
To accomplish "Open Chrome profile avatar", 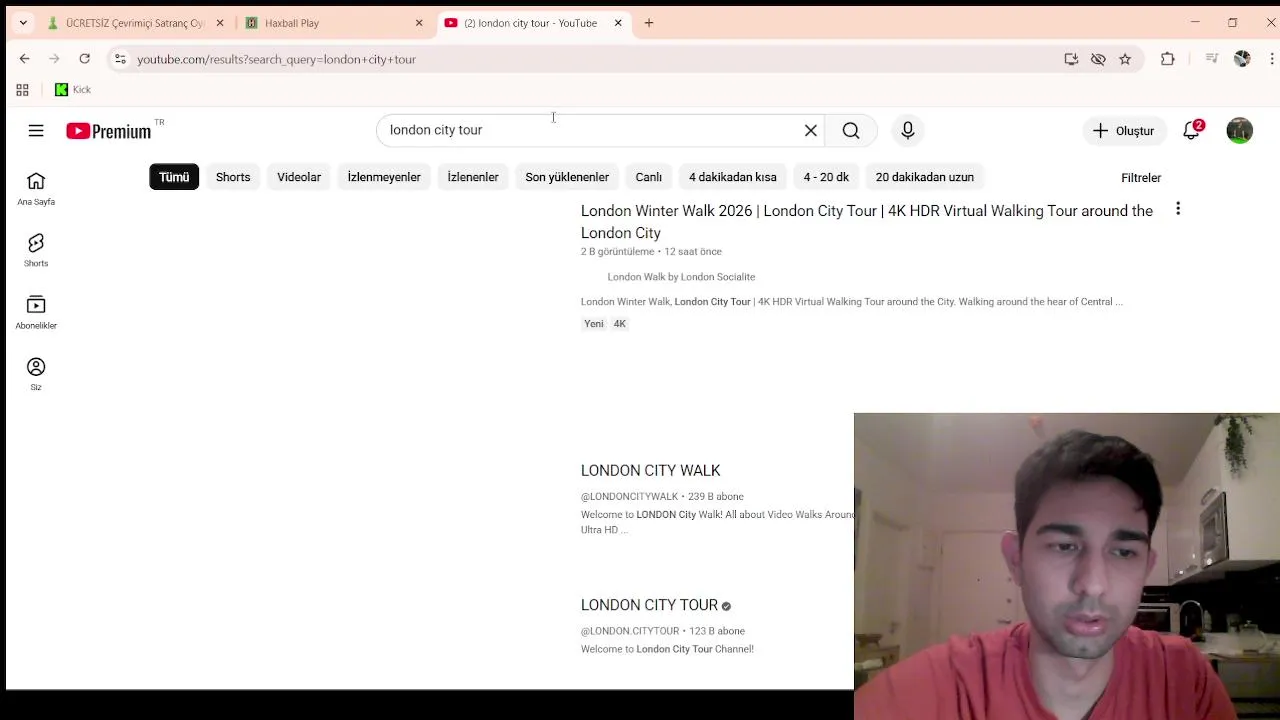I will tap(1242, 59).
